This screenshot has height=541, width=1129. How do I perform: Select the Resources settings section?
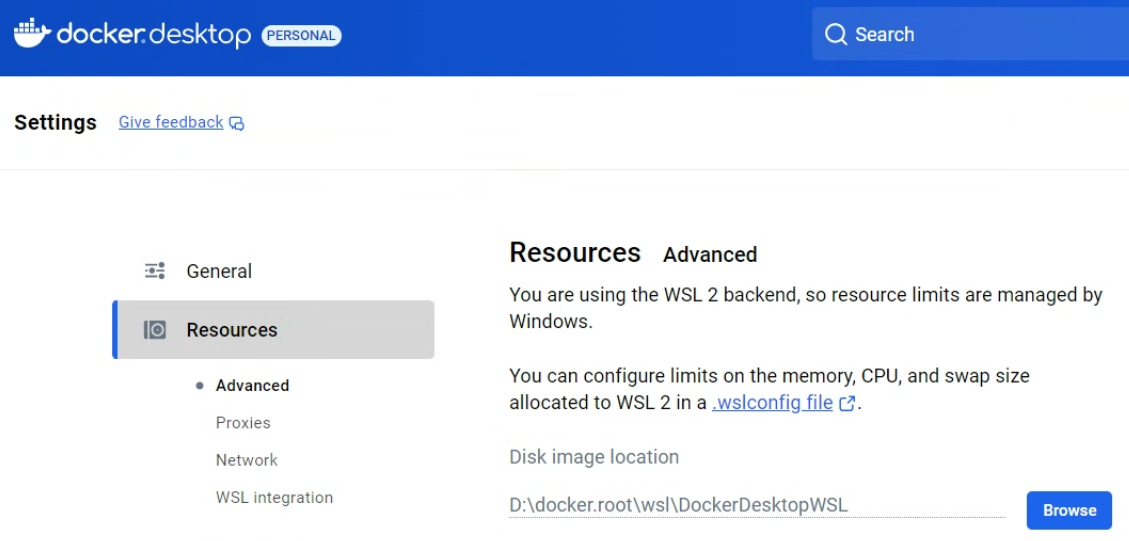[274, 329]
